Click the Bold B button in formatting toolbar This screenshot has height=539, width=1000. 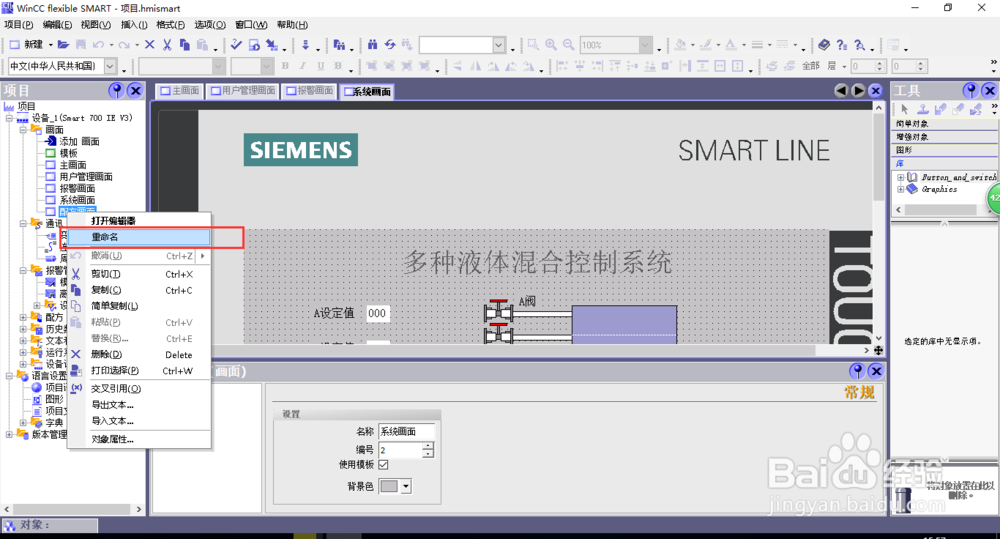click(285, 66)
